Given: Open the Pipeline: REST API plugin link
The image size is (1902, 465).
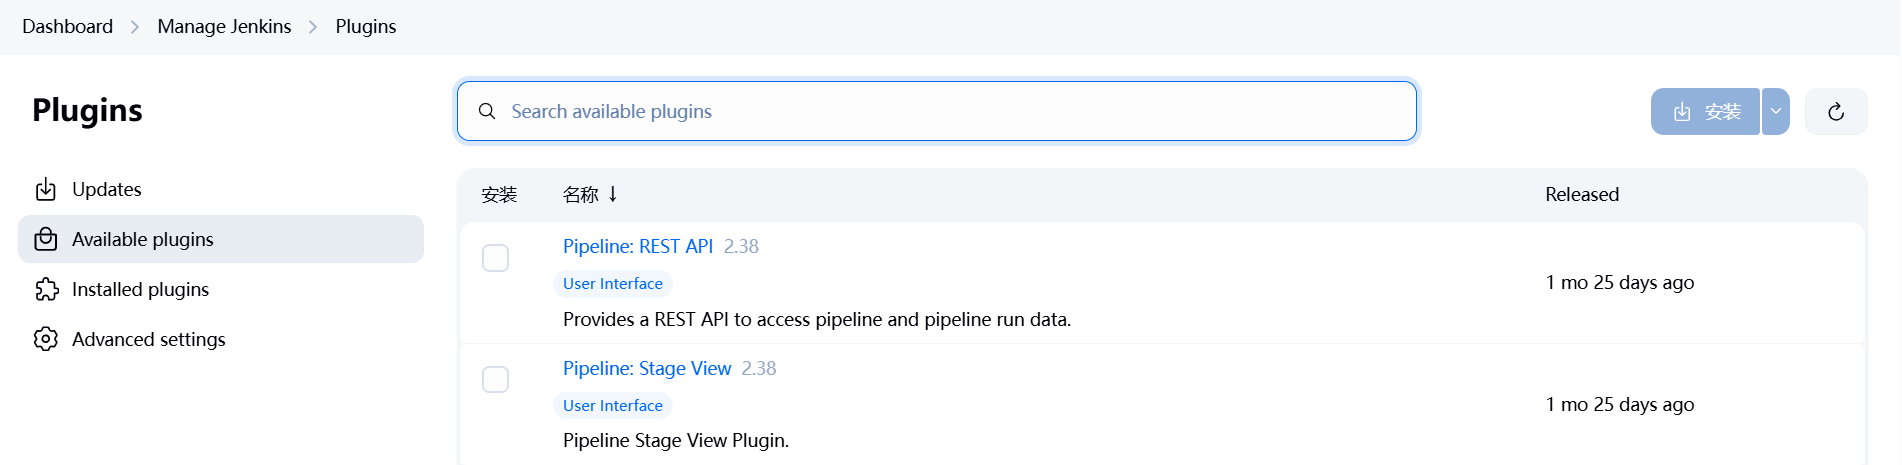Looking at the screenshot, I should [x=638, y=246].
